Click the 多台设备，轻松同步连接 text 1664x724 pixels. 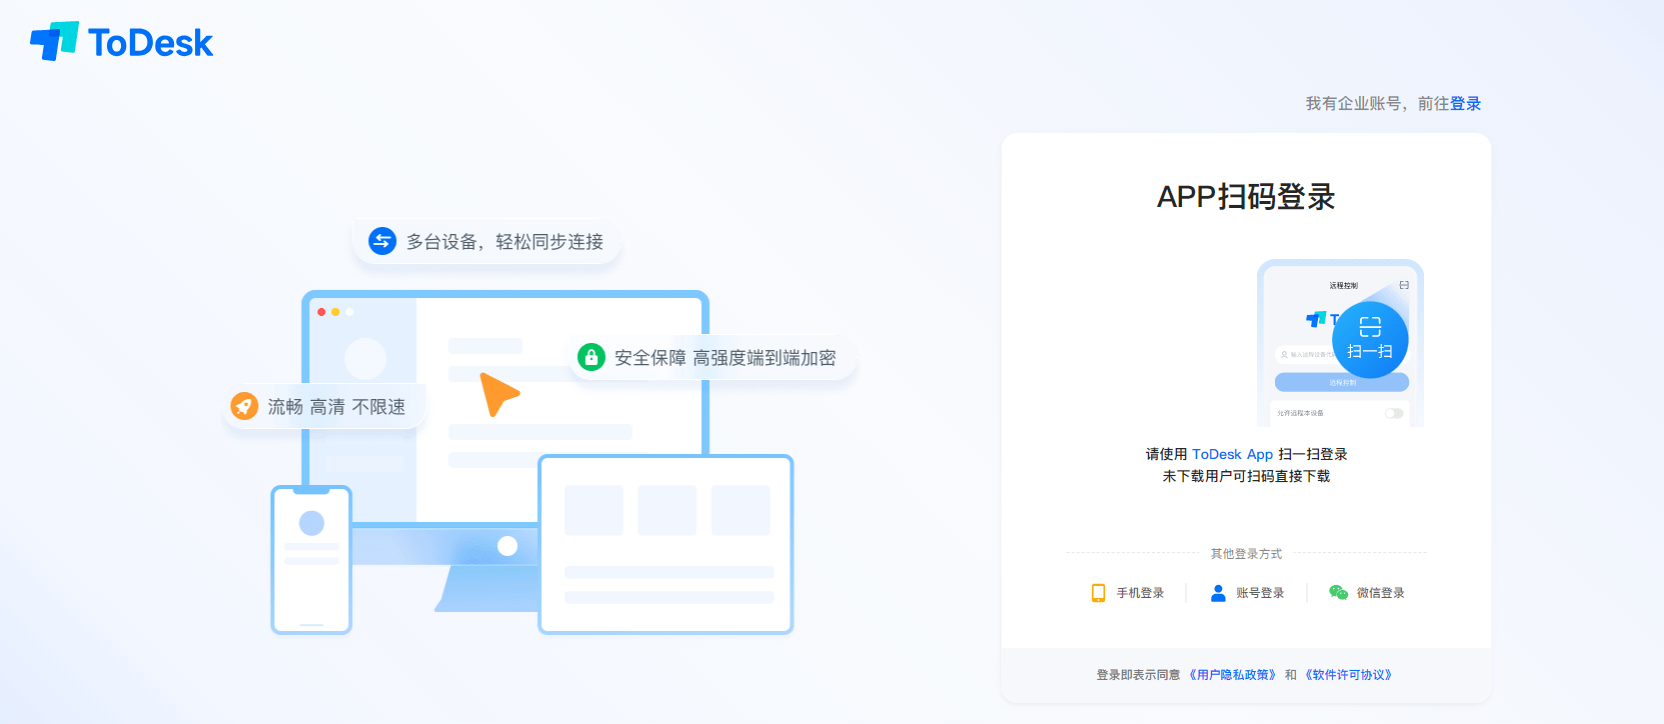[x=505, y=242]
